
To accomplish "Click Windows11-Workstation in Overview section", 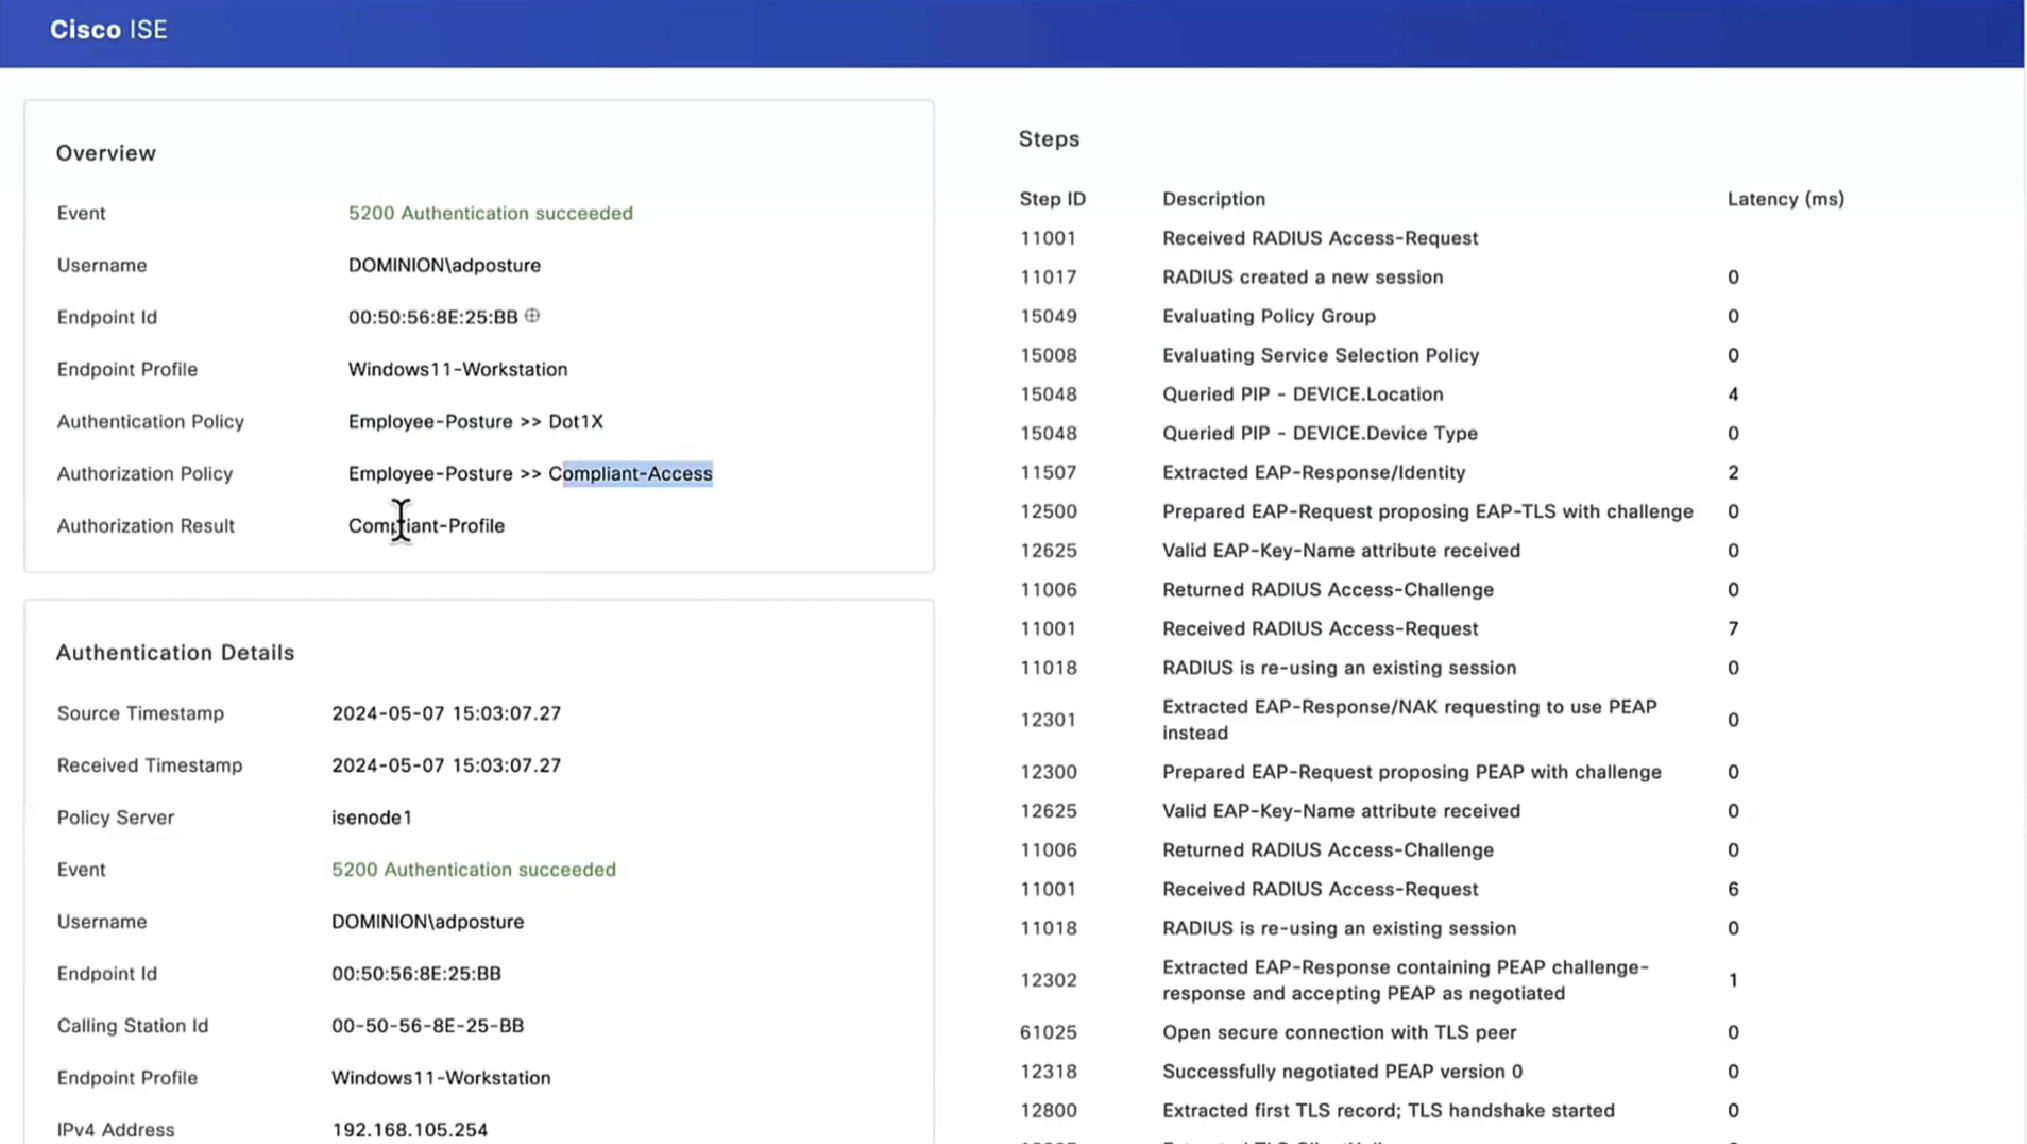I will point(457,369).
